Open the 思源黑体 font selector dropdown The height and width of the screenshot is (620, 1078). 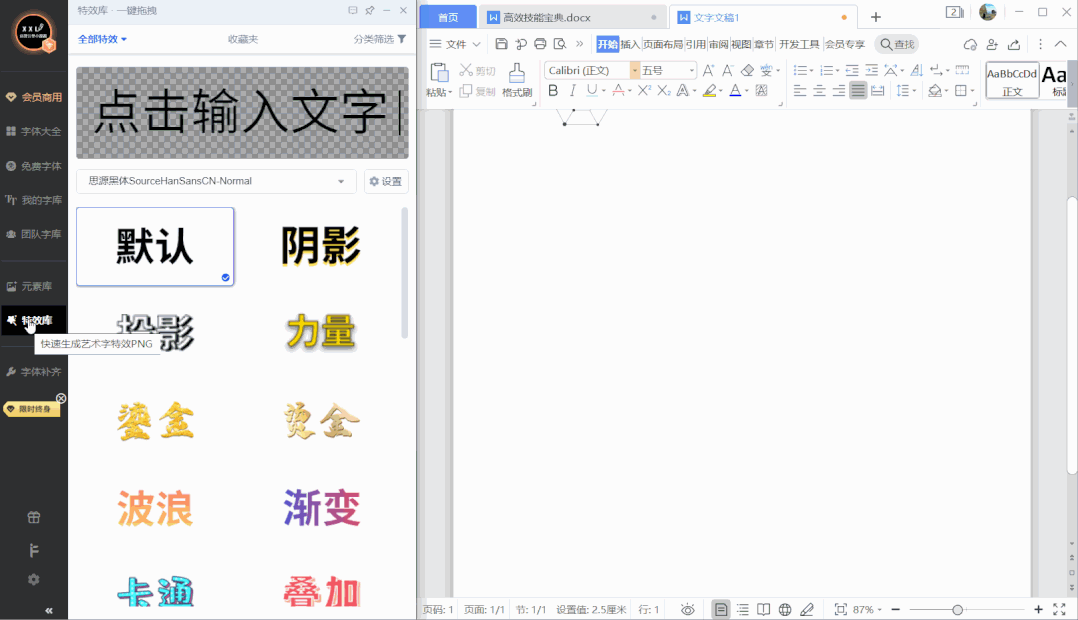[216, 181]
